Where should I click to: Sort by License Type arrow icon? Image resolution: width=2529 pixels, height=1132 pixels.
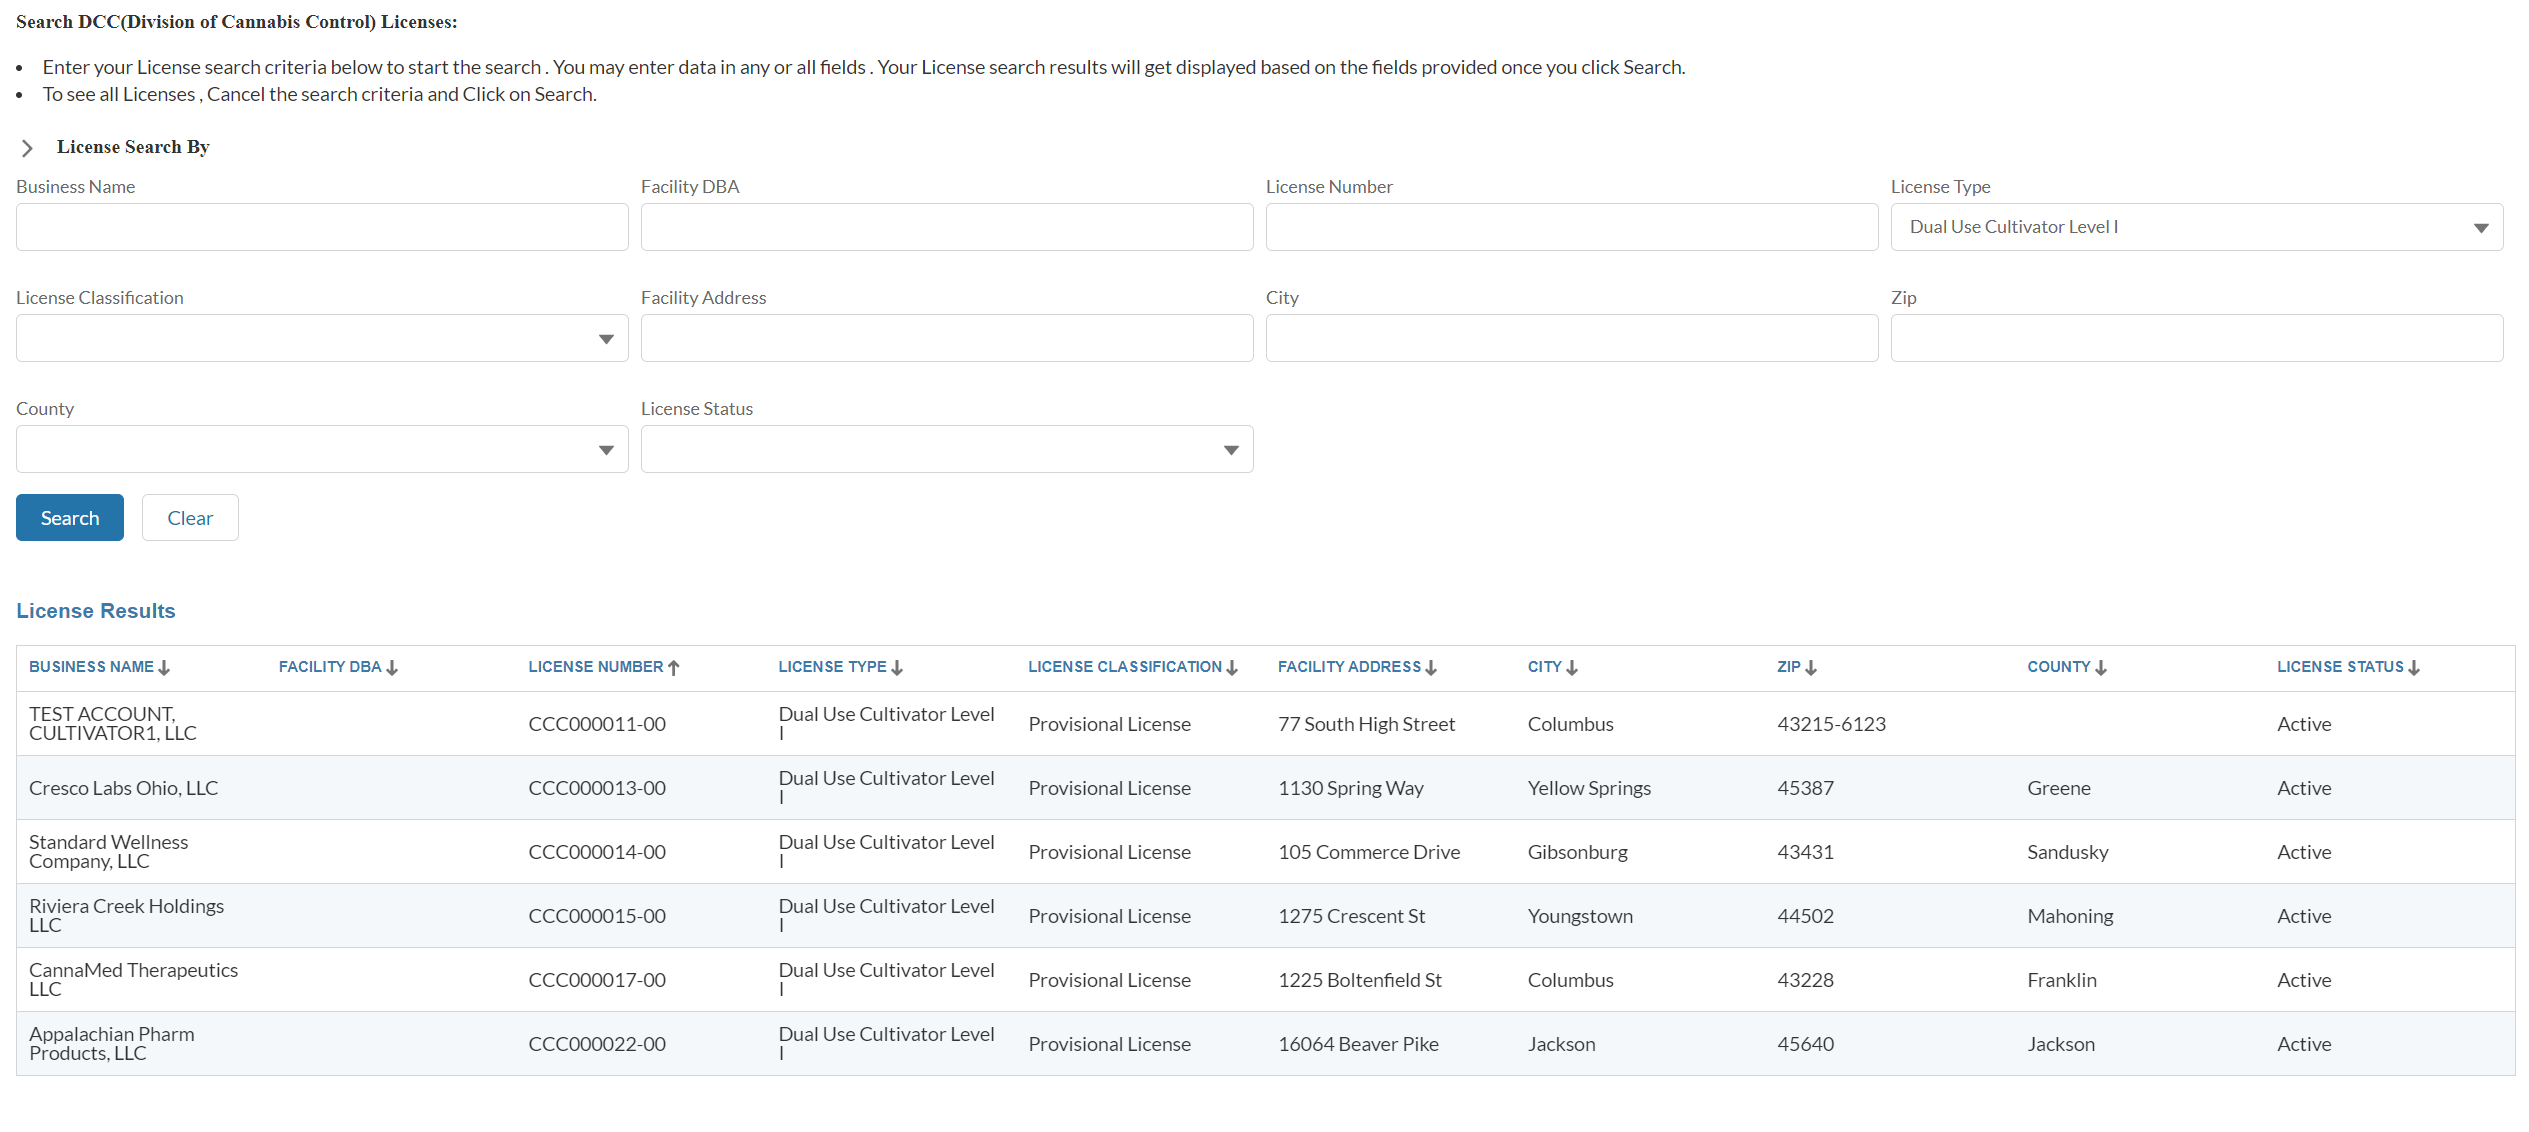(x=897, y=668)
